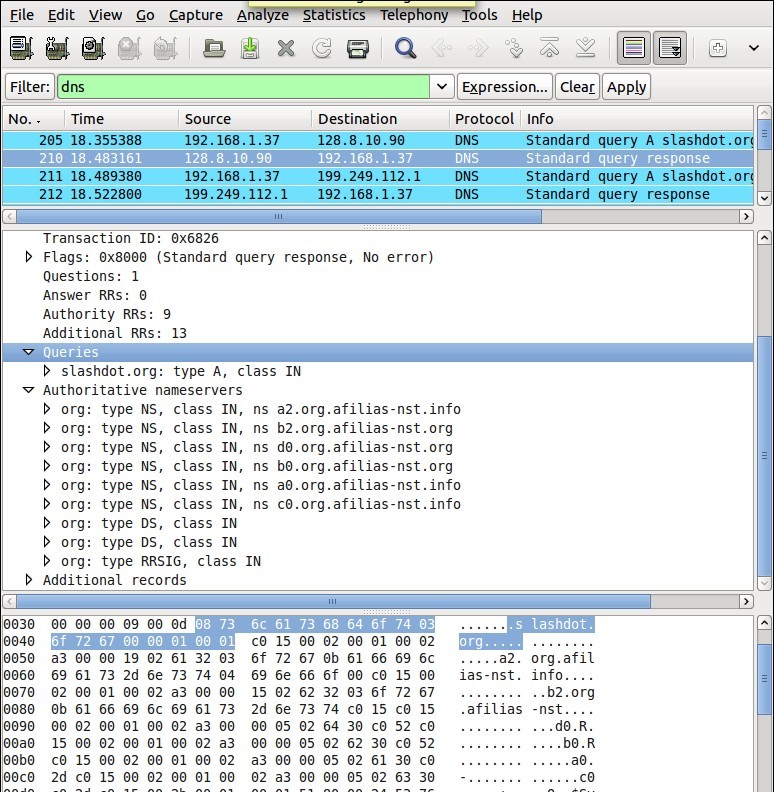
Task: Open the Tools menu
Action: coord(479,15)
